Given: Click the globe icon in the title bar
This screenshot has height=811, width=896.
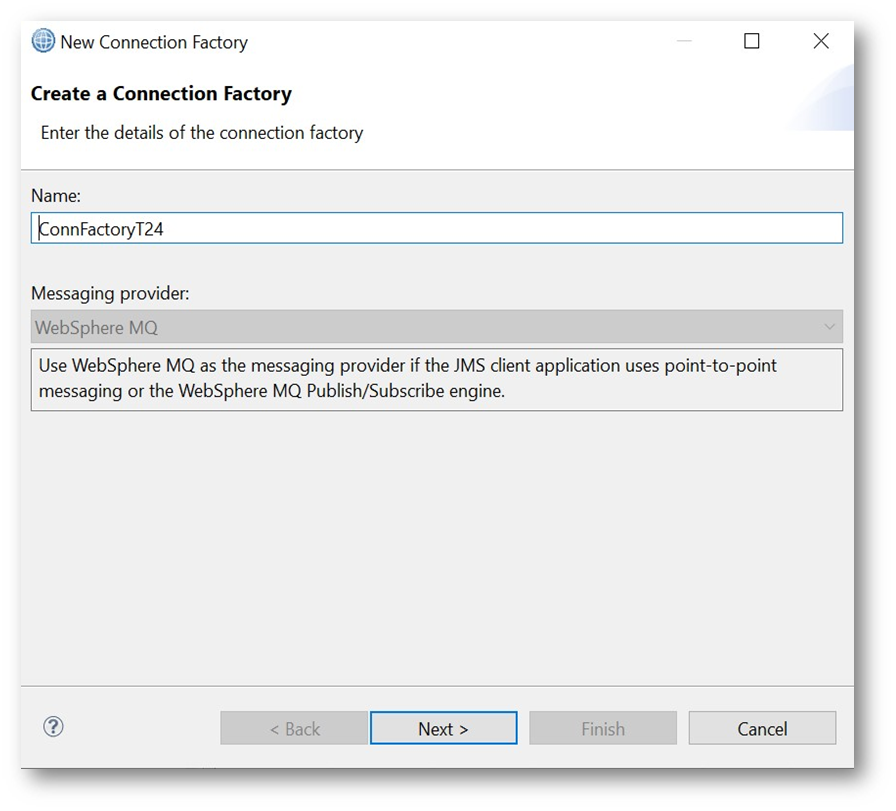Looking at the screenshot, I should (43, 42).
